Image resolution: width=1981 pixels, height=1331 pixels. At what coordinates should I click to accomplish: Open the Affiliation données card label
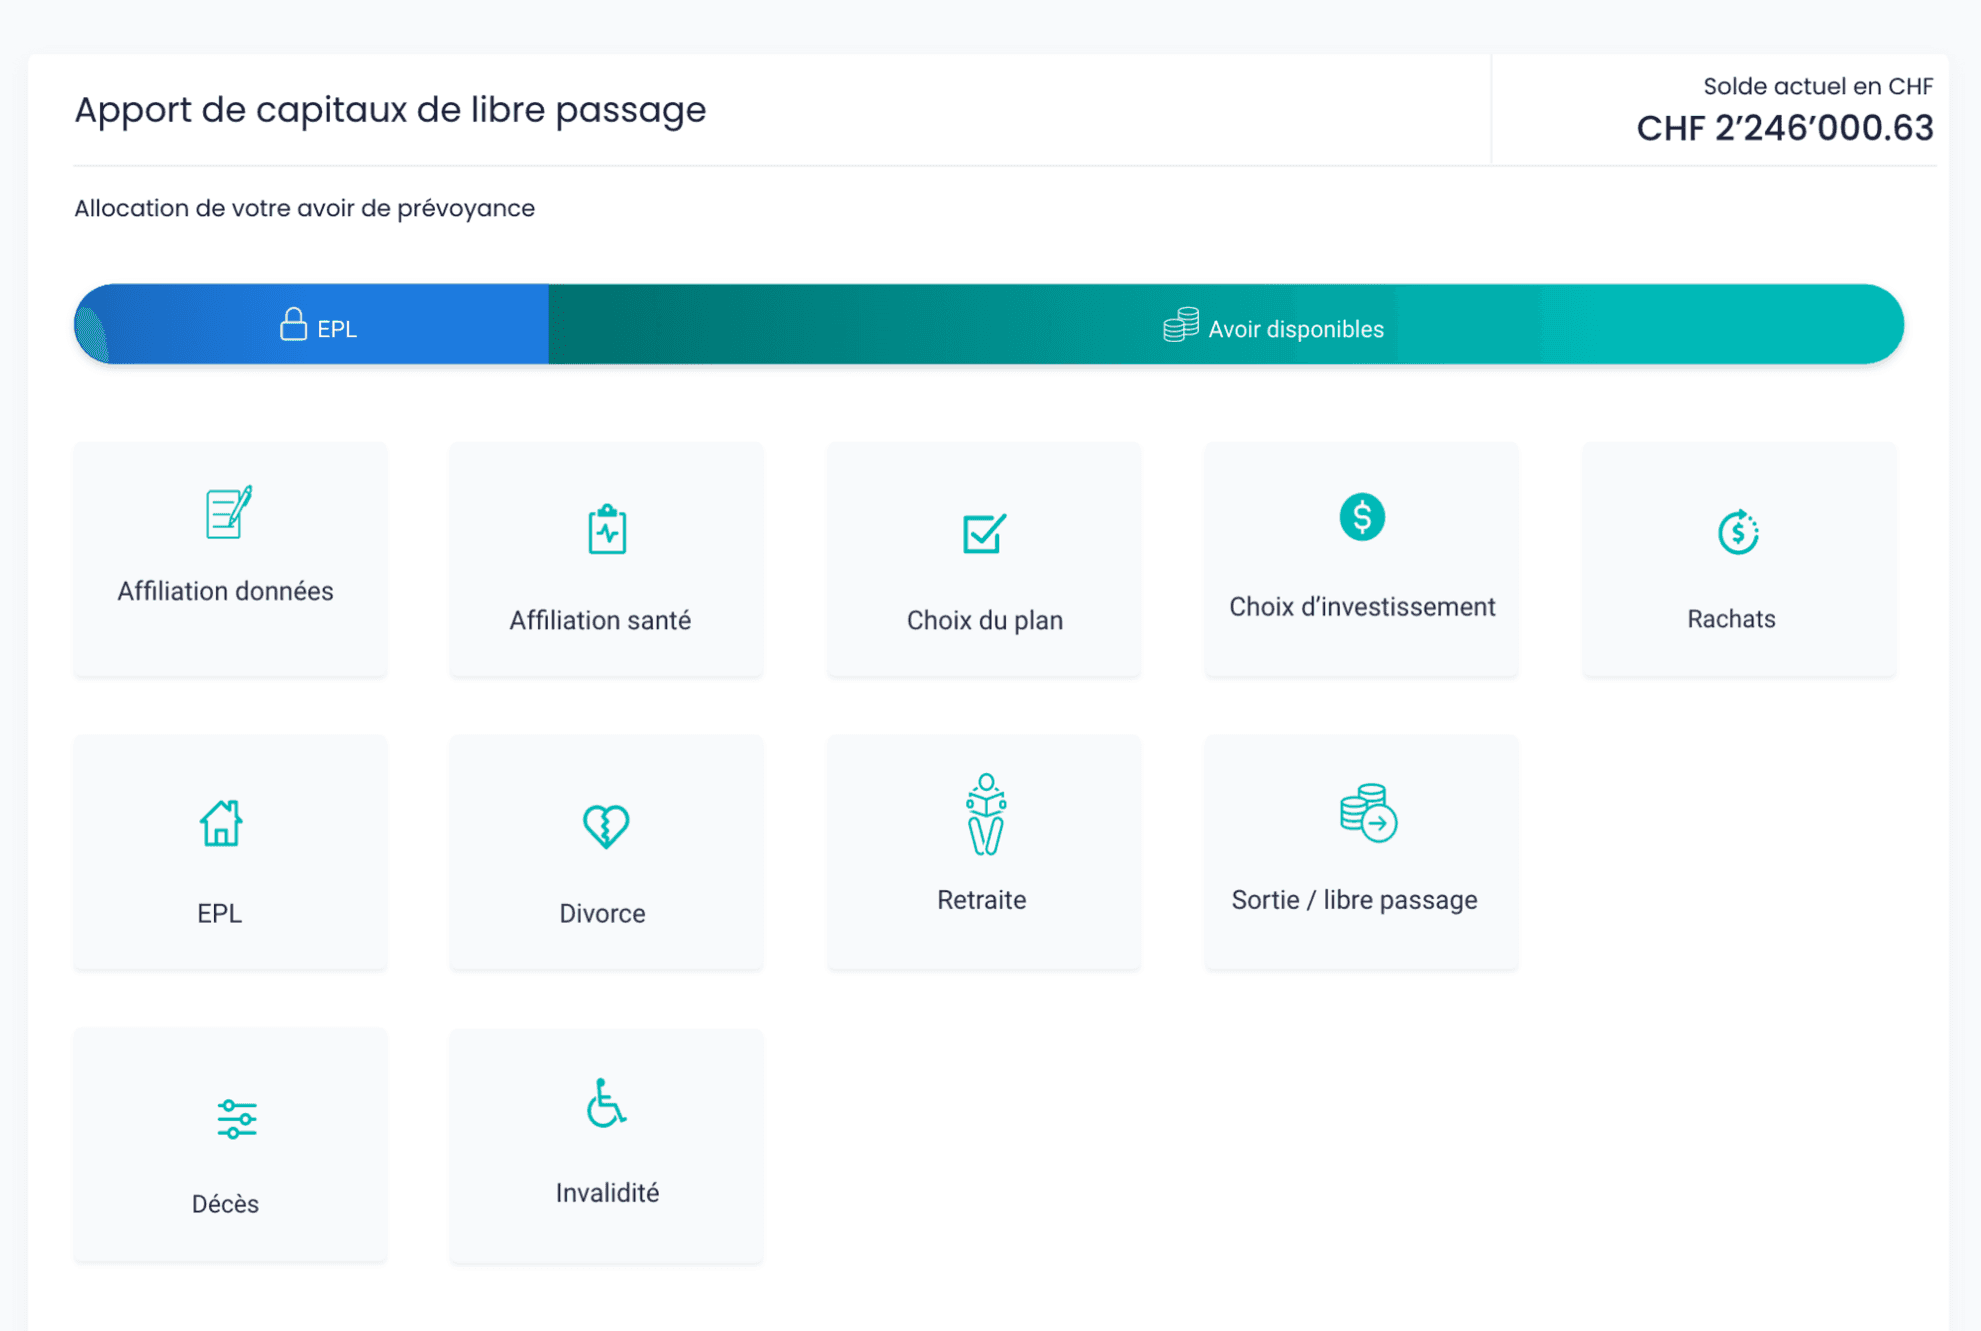(225, 591)
